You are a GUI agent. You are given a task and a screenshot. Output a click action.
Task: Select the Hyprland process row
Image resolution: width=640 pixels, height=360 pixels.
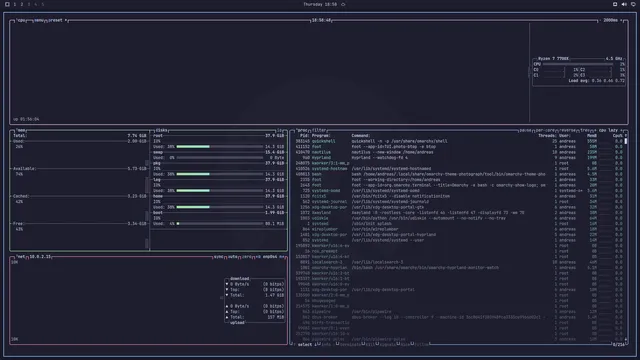click(x=459, y=158)
